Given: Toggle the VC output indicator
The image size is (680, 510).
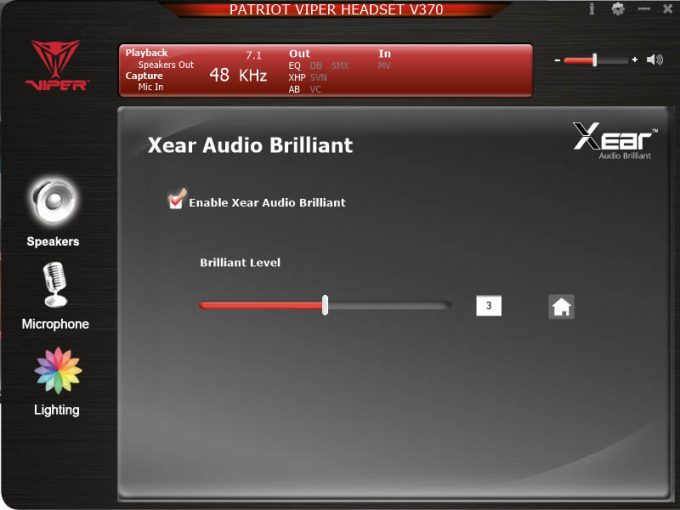Looking at the screenshot, I should pos(315,89).
